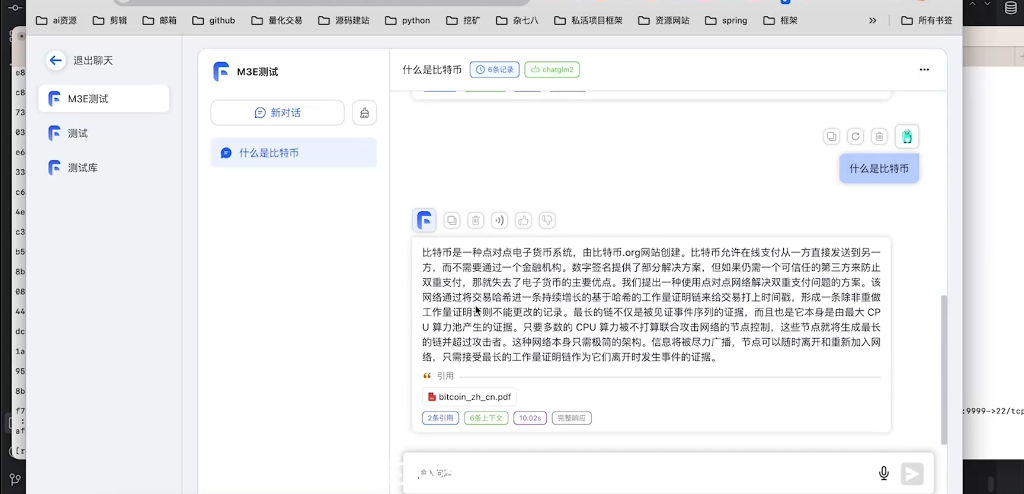Open the three-dot more options menu

(x=924, y=70)
